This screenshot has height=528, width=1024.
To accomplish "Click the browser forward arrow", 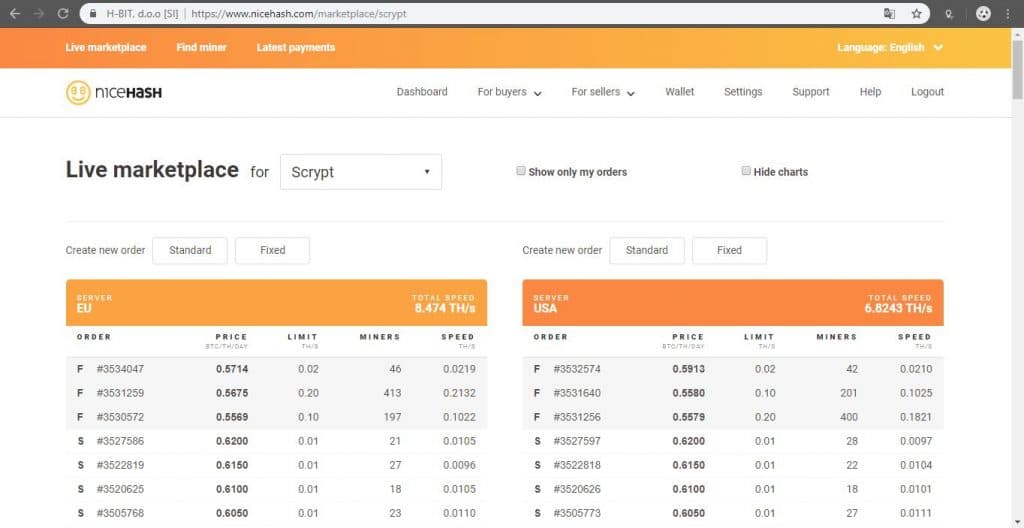I will click(39, 13).
